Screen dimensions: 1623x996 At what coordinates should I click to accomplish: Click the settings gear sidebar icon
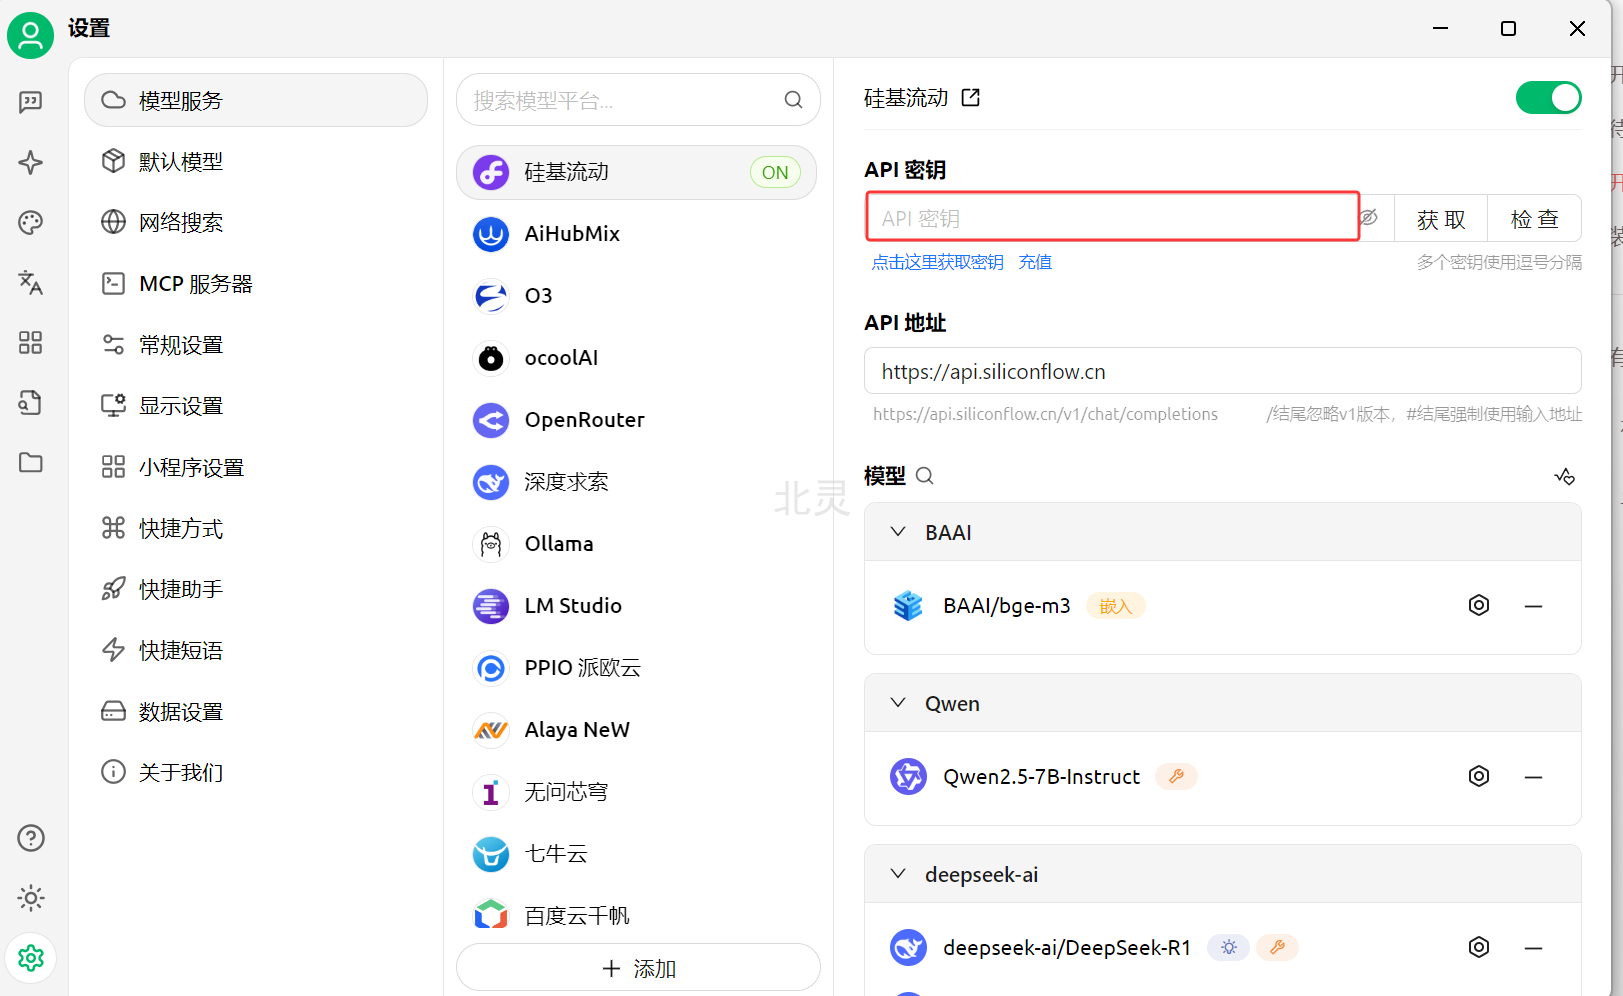[x=31, y=958]
